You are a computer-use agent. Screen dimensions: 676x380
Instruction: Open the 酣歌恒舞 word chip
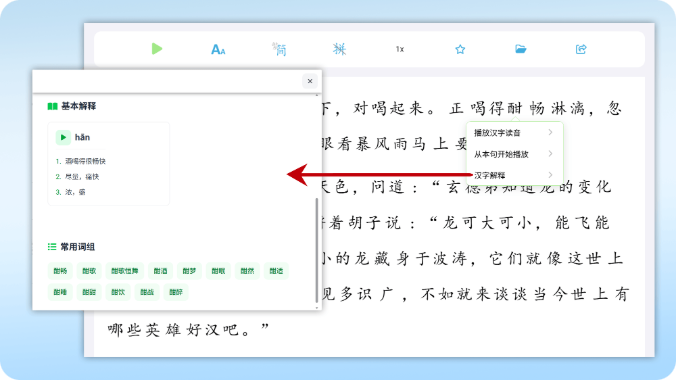pyautogui.click(x=125, y=271)
